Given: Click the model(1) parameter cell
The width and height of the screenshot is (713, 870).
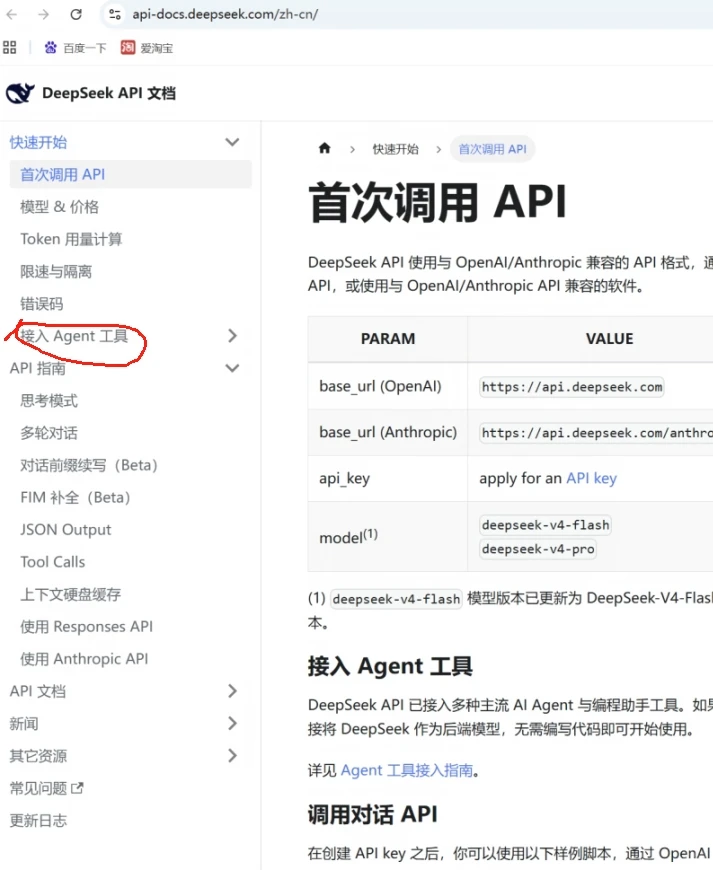Looking at the screenshot, I should (388, 537).
